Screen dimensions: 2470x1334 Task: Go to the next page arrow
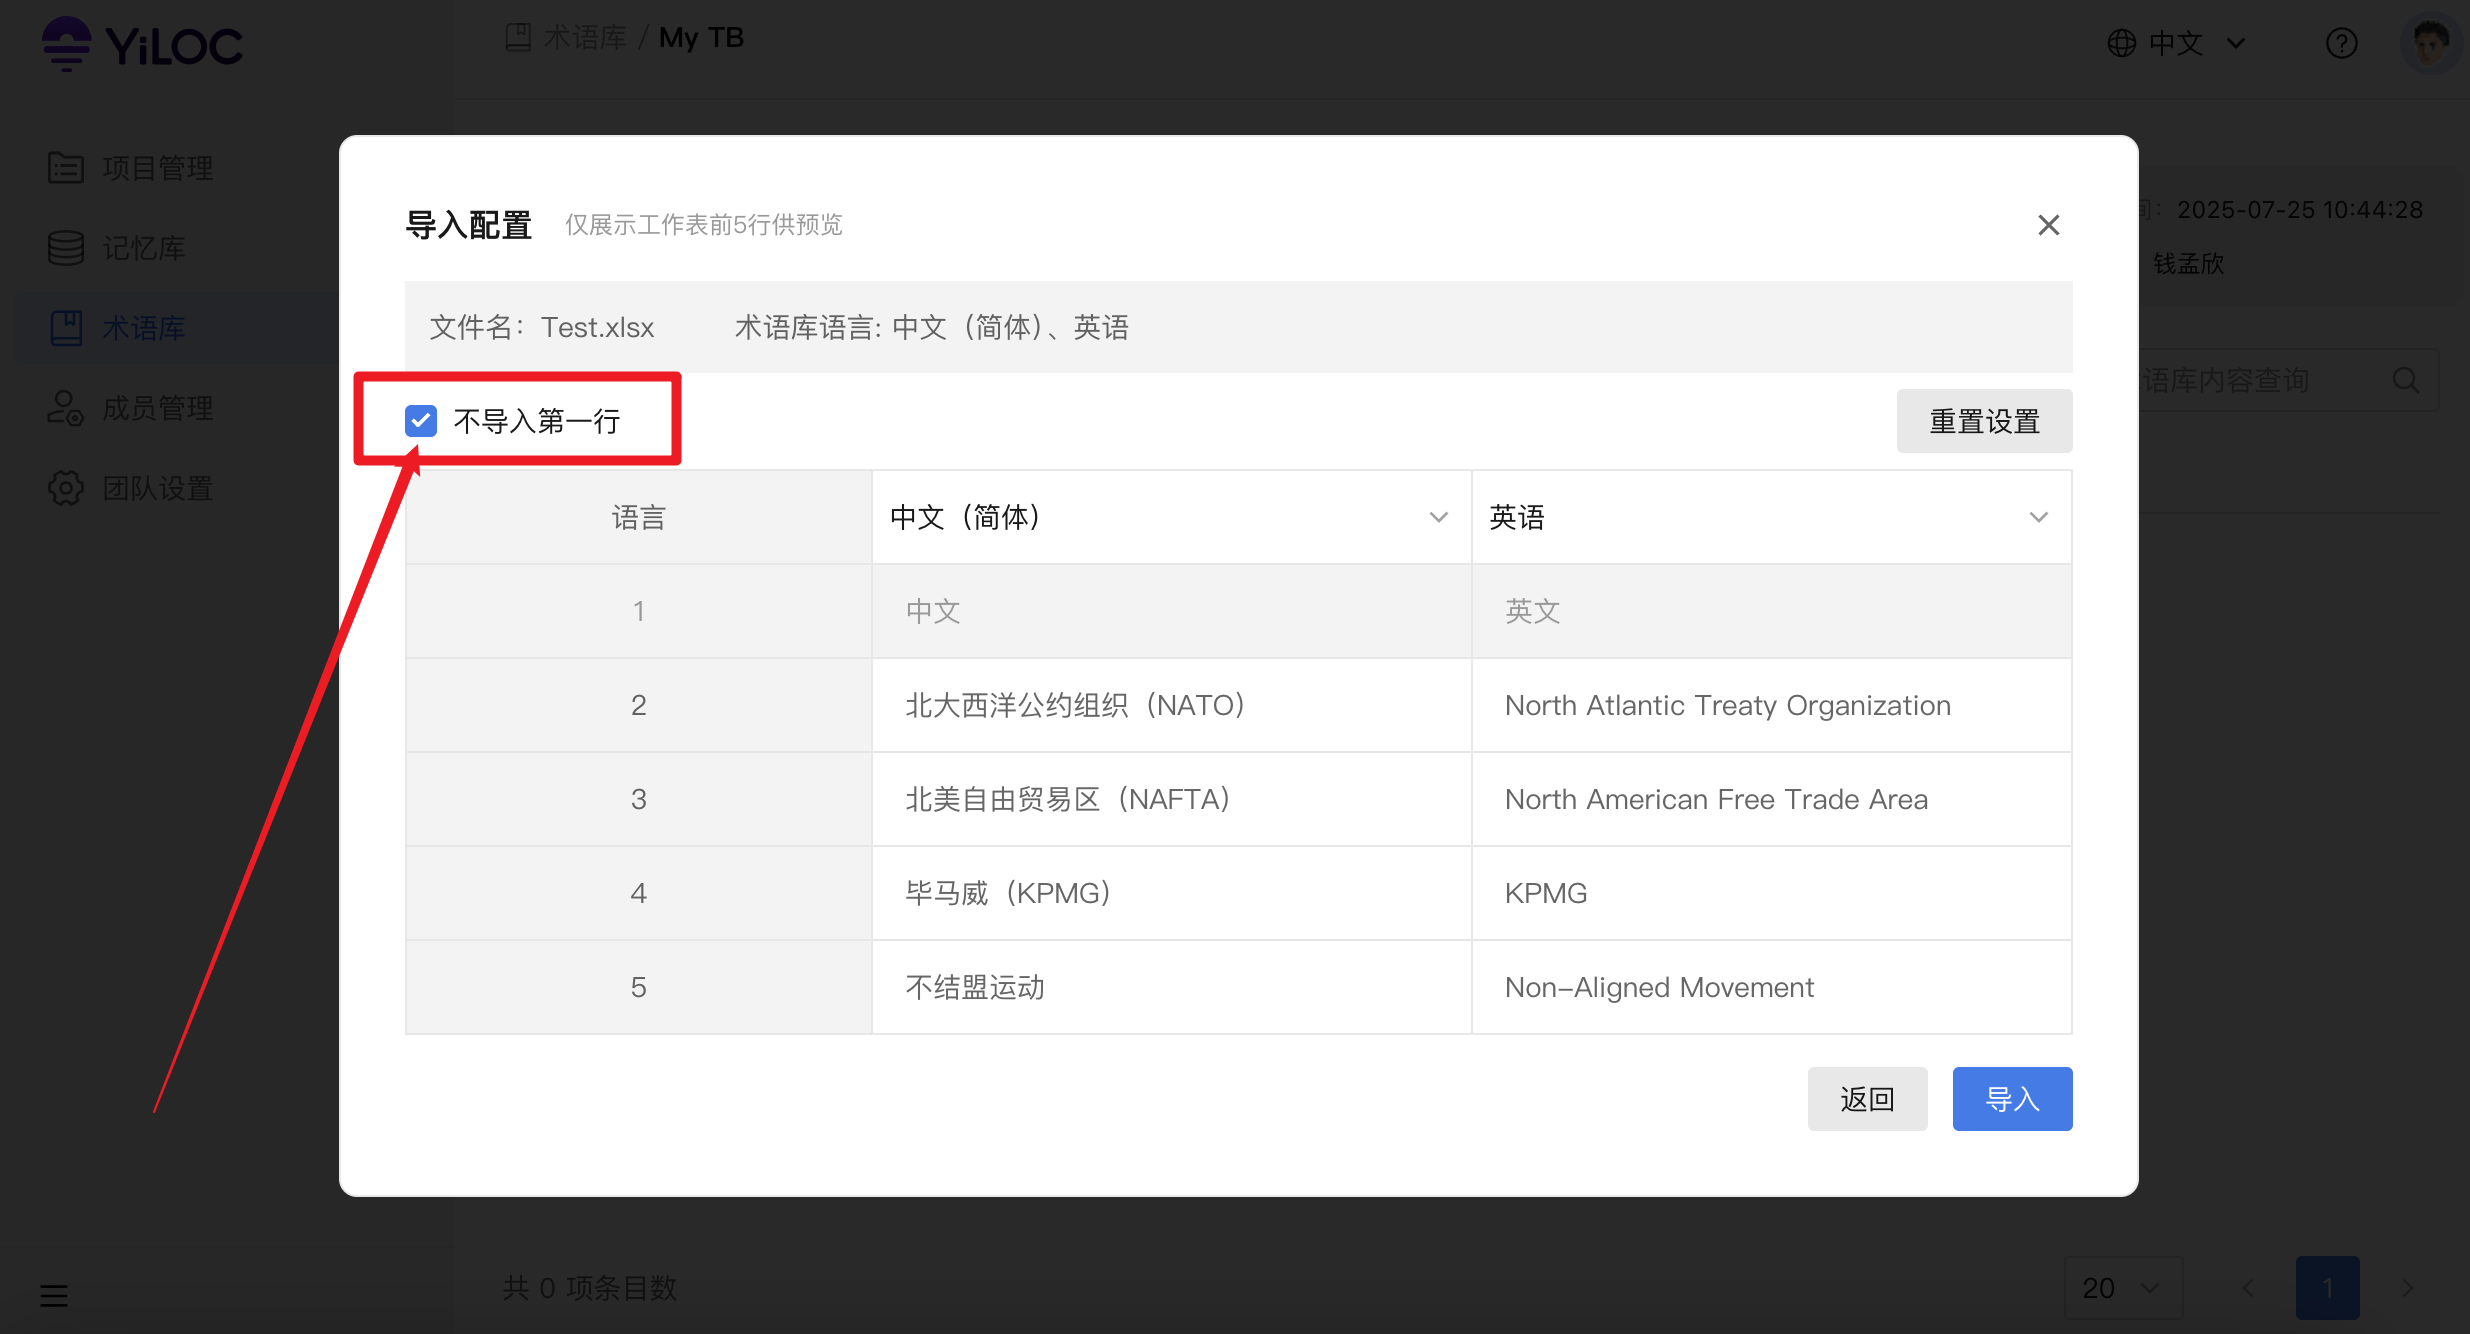point(2408,1288)
